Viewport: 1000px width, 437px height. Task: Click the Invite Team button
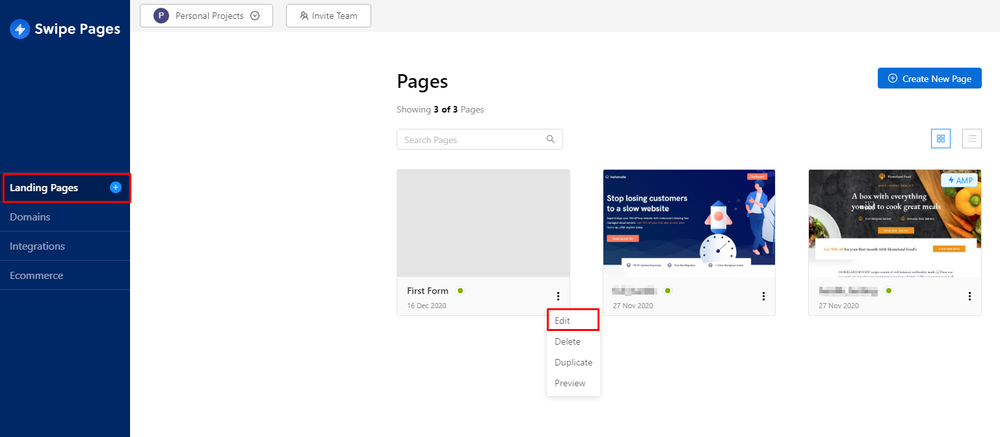point(328,16)
